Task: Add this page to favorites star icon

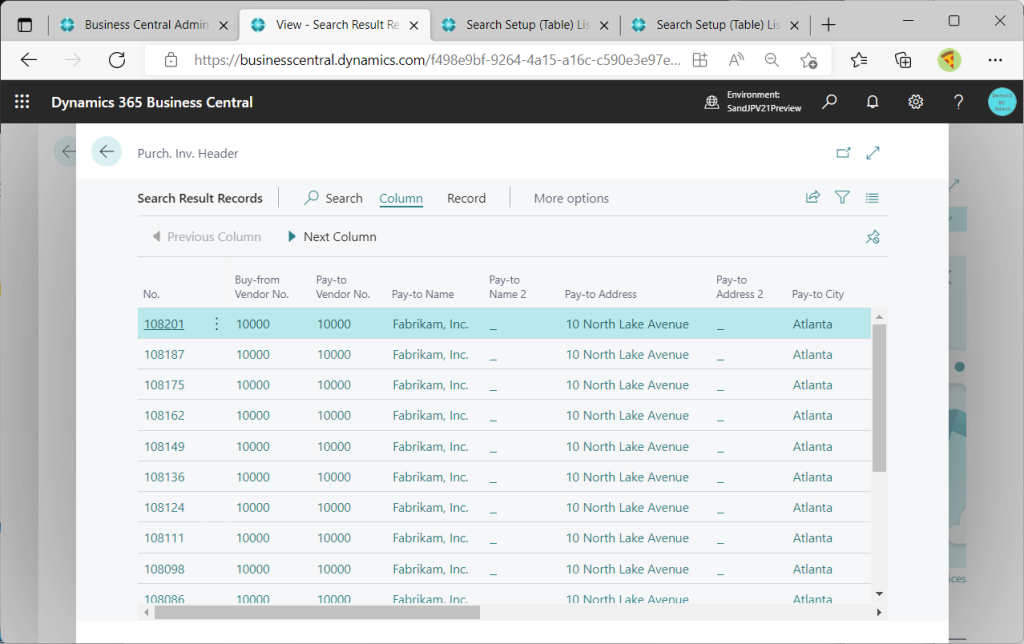Action: 808,60
